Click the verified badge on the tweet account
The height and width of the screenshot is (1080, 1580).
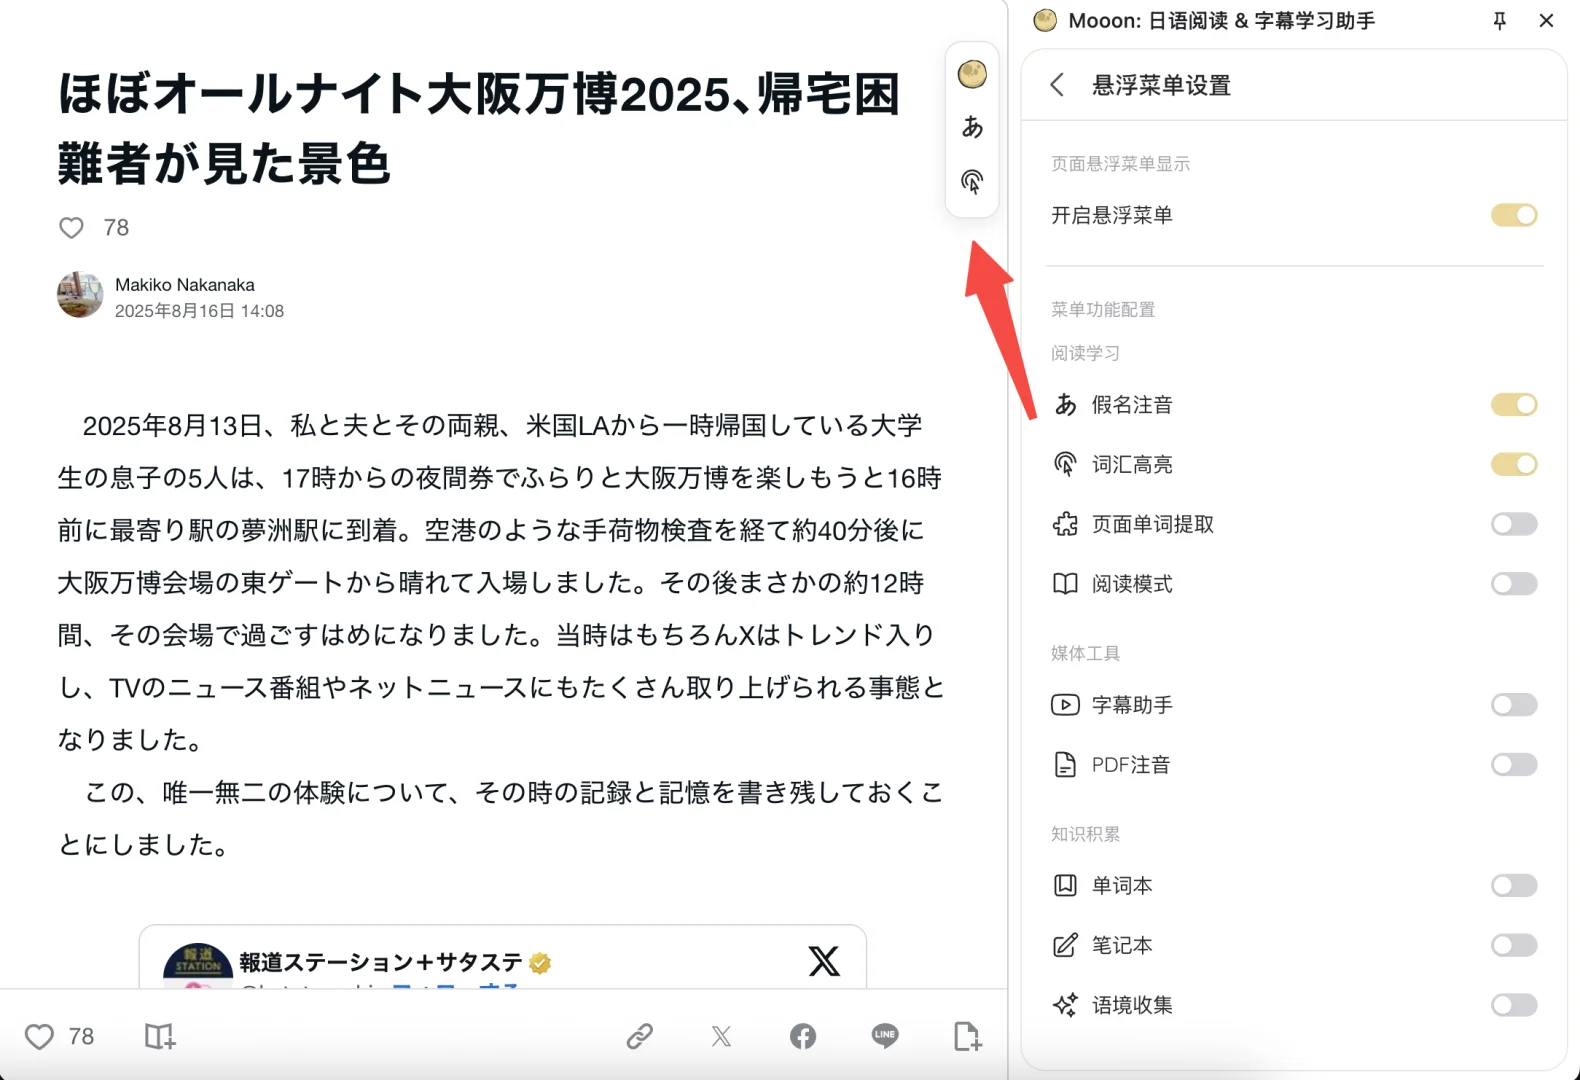540,963
